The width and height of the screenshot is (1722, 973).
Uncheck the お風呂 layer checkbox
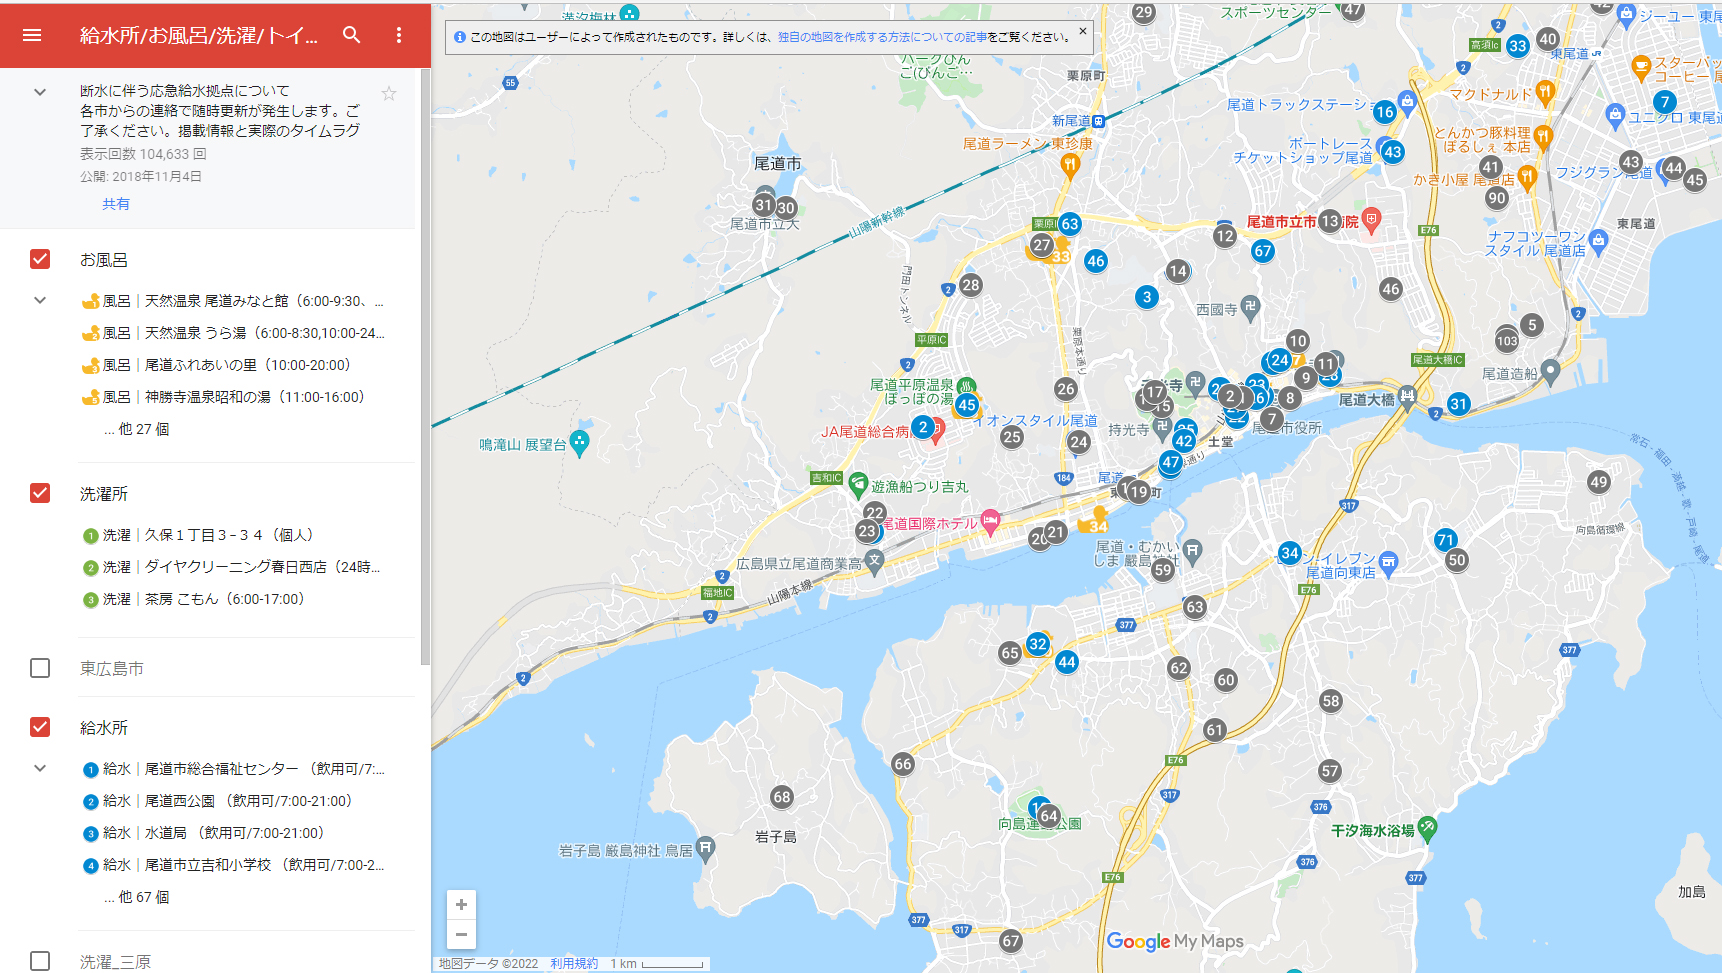tap(40, 260)
